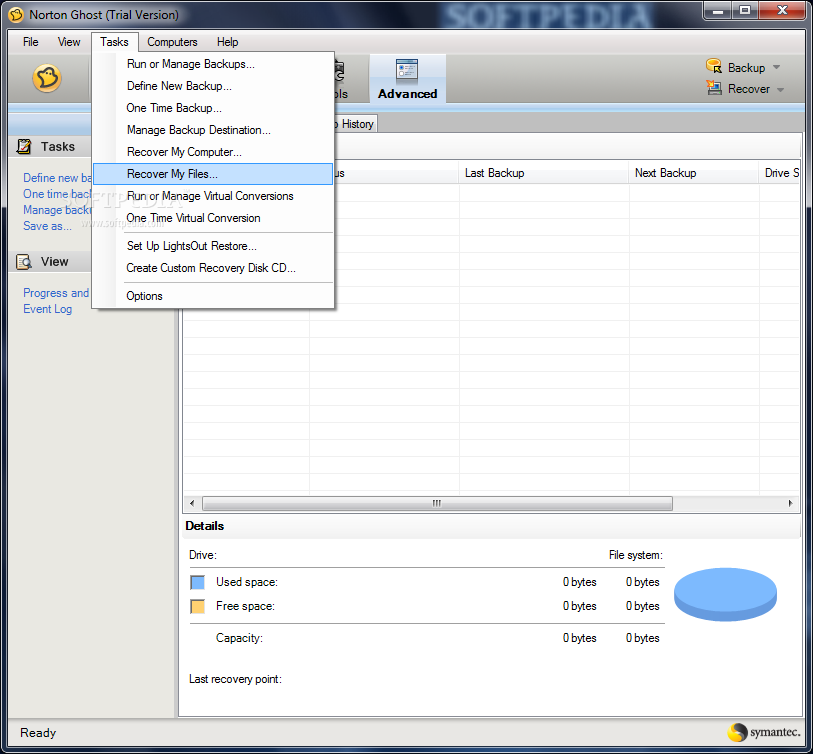Choose Recover My Computer entry
813x754 pixels.
coord(213,152)
